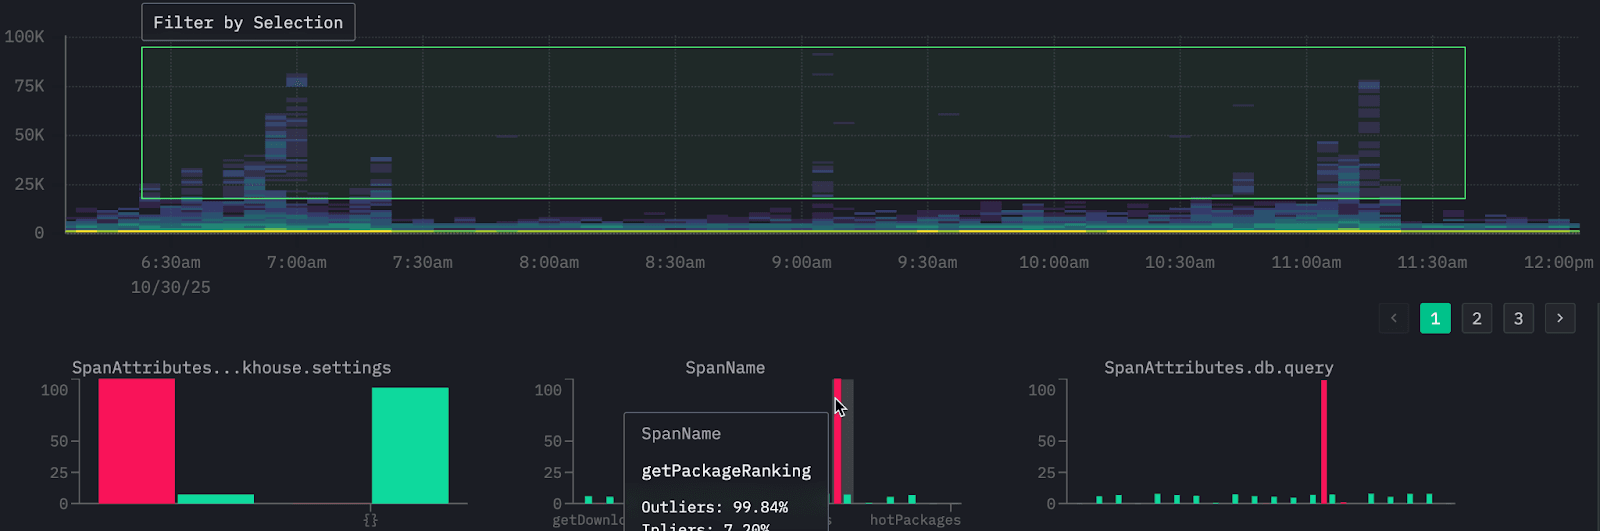The width and height of the screenshot is (1600, 531).
Task: Go to the previous page chevron
Action: [x=1394, y=318]
